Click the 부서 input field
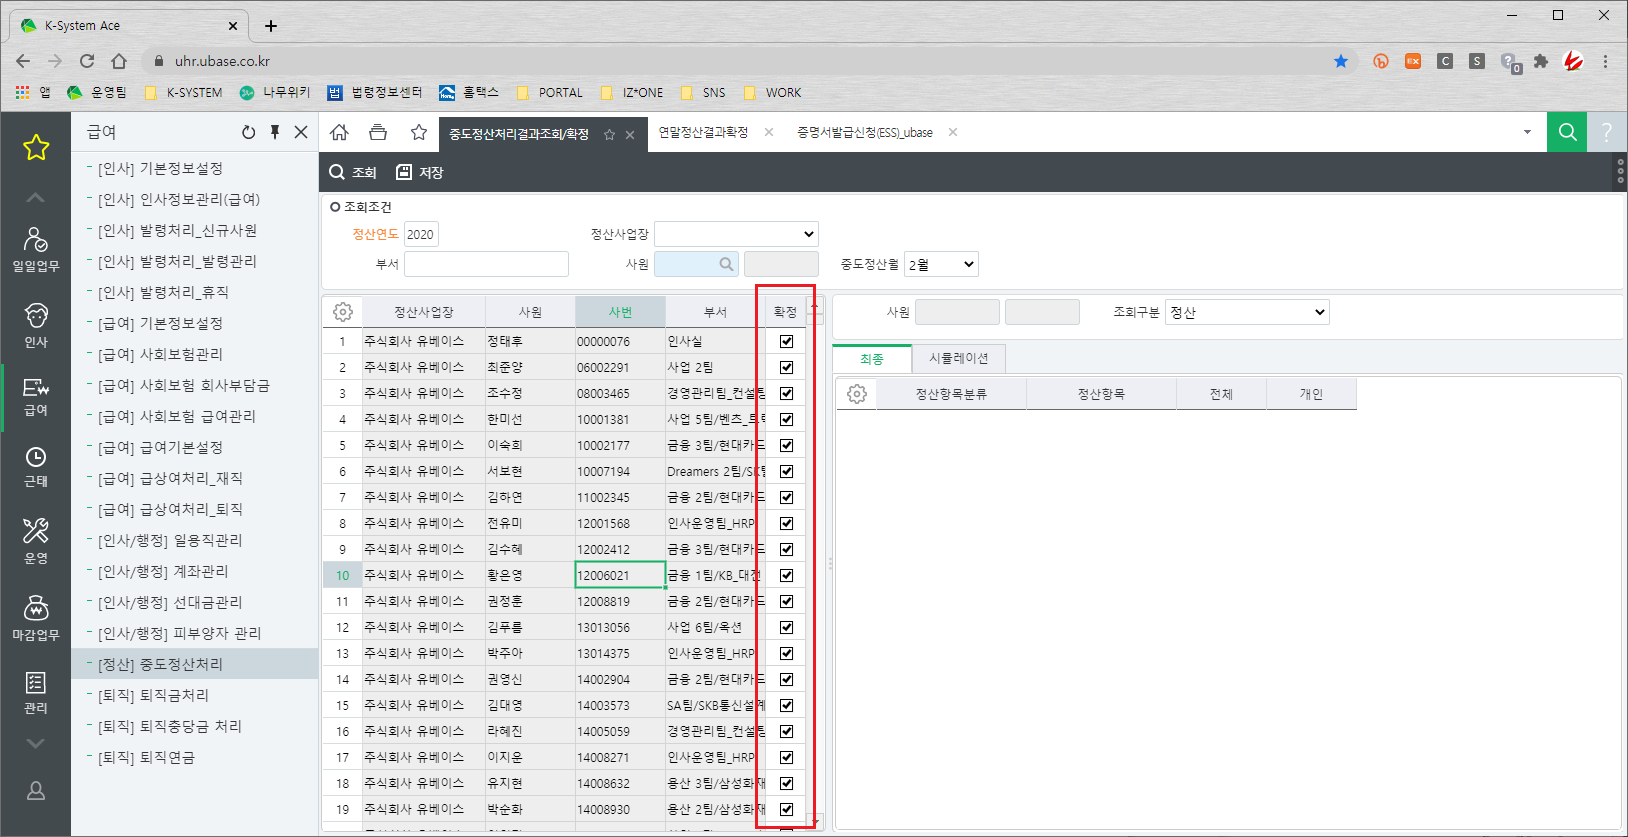1628x837 pixels. (x=486, y=264)
